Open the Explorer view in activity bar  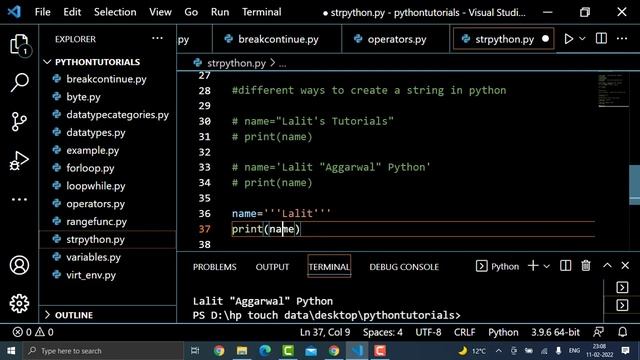(x=19, y=44)
